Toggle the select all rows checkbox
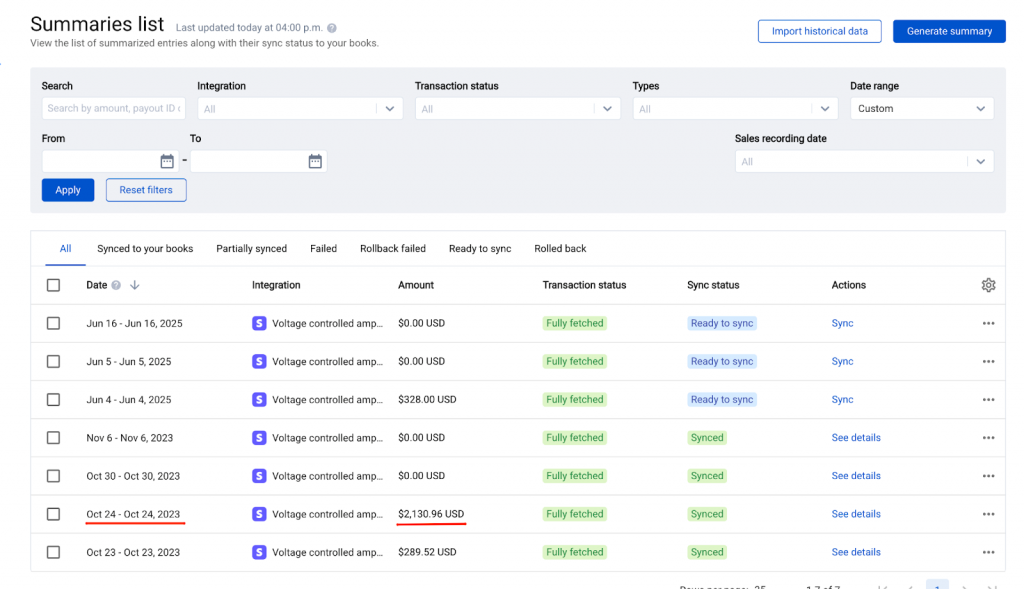The height and width of the screenshot is (589, 1024). click(53, 285)
